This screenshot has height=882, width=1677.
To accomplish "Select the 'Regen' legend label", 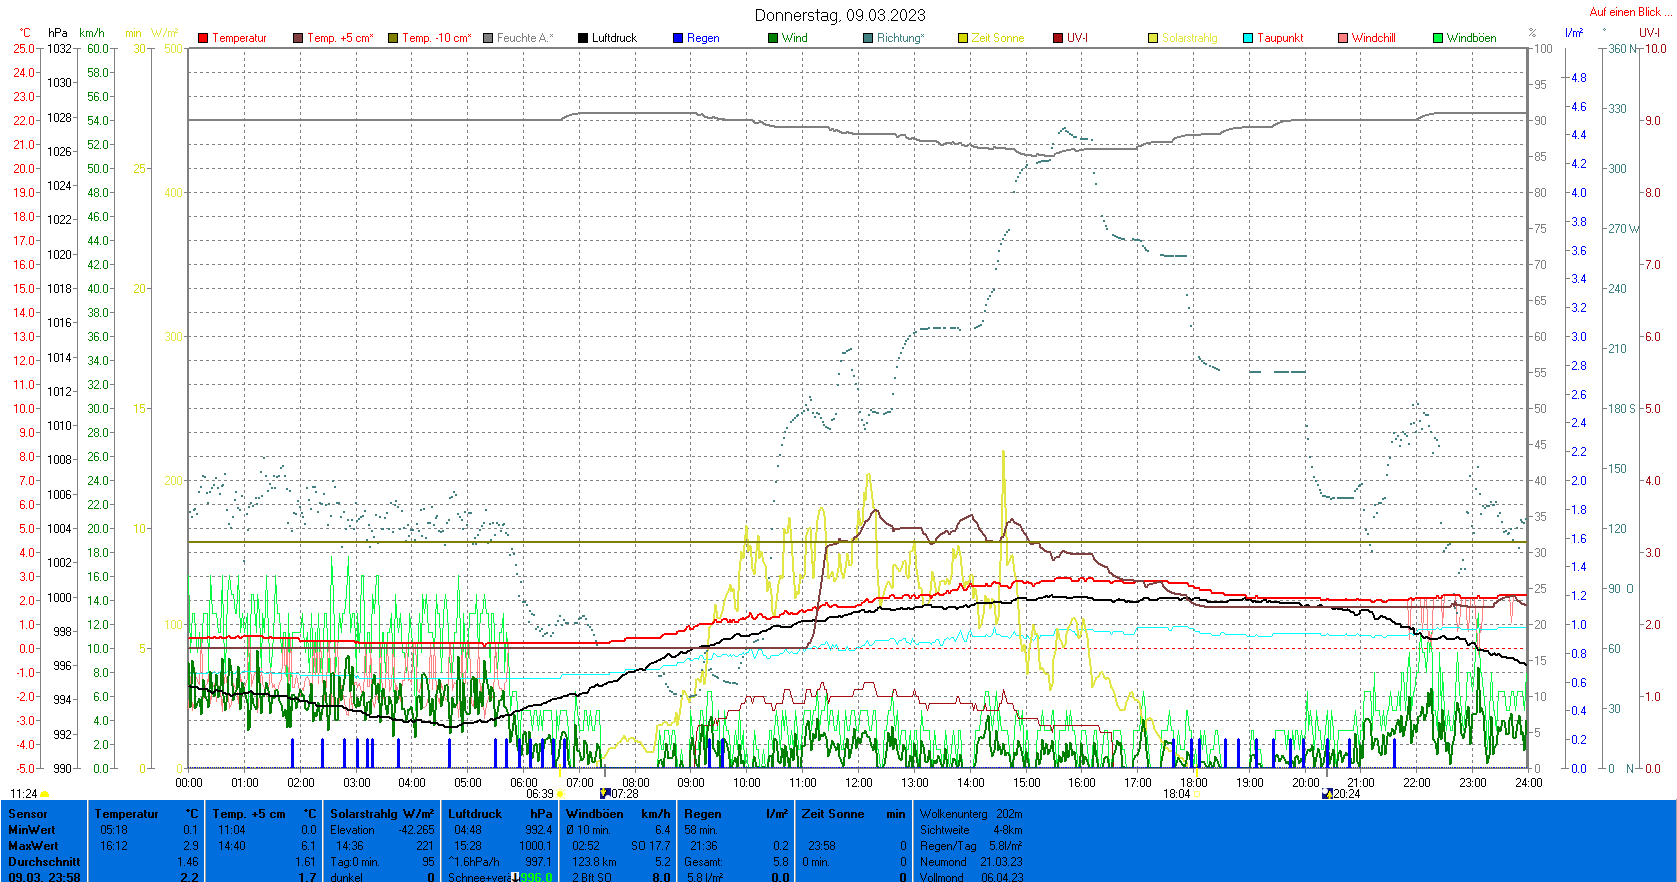I will coord(703,38).
